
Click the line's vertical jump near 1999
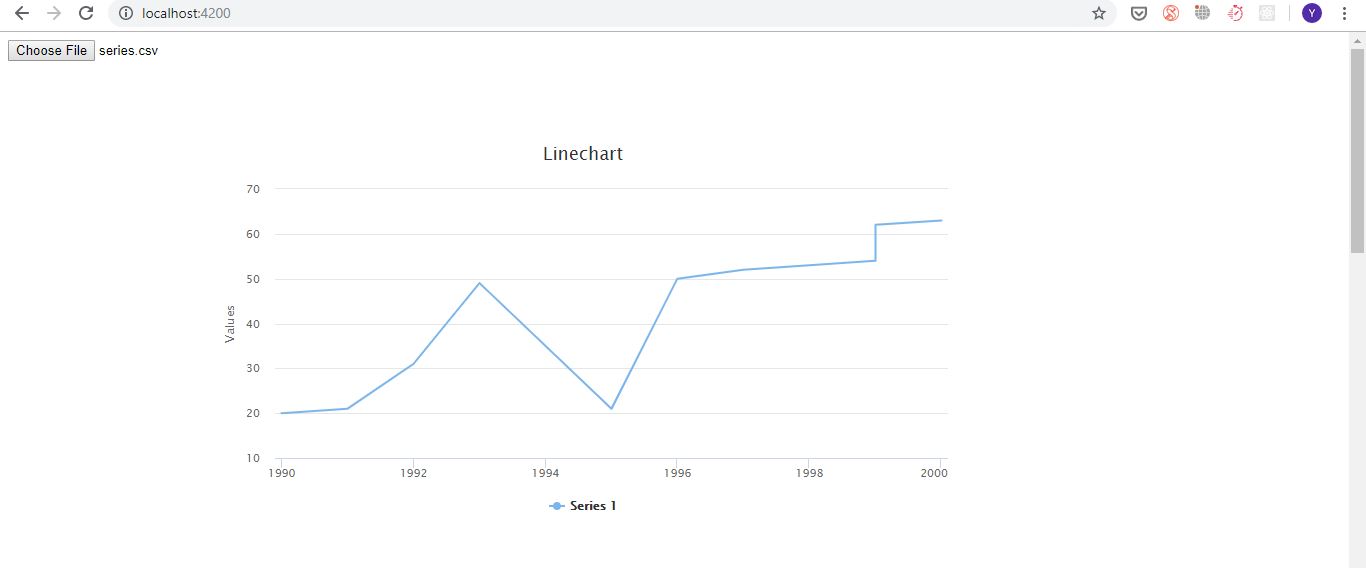click(876, 242)
